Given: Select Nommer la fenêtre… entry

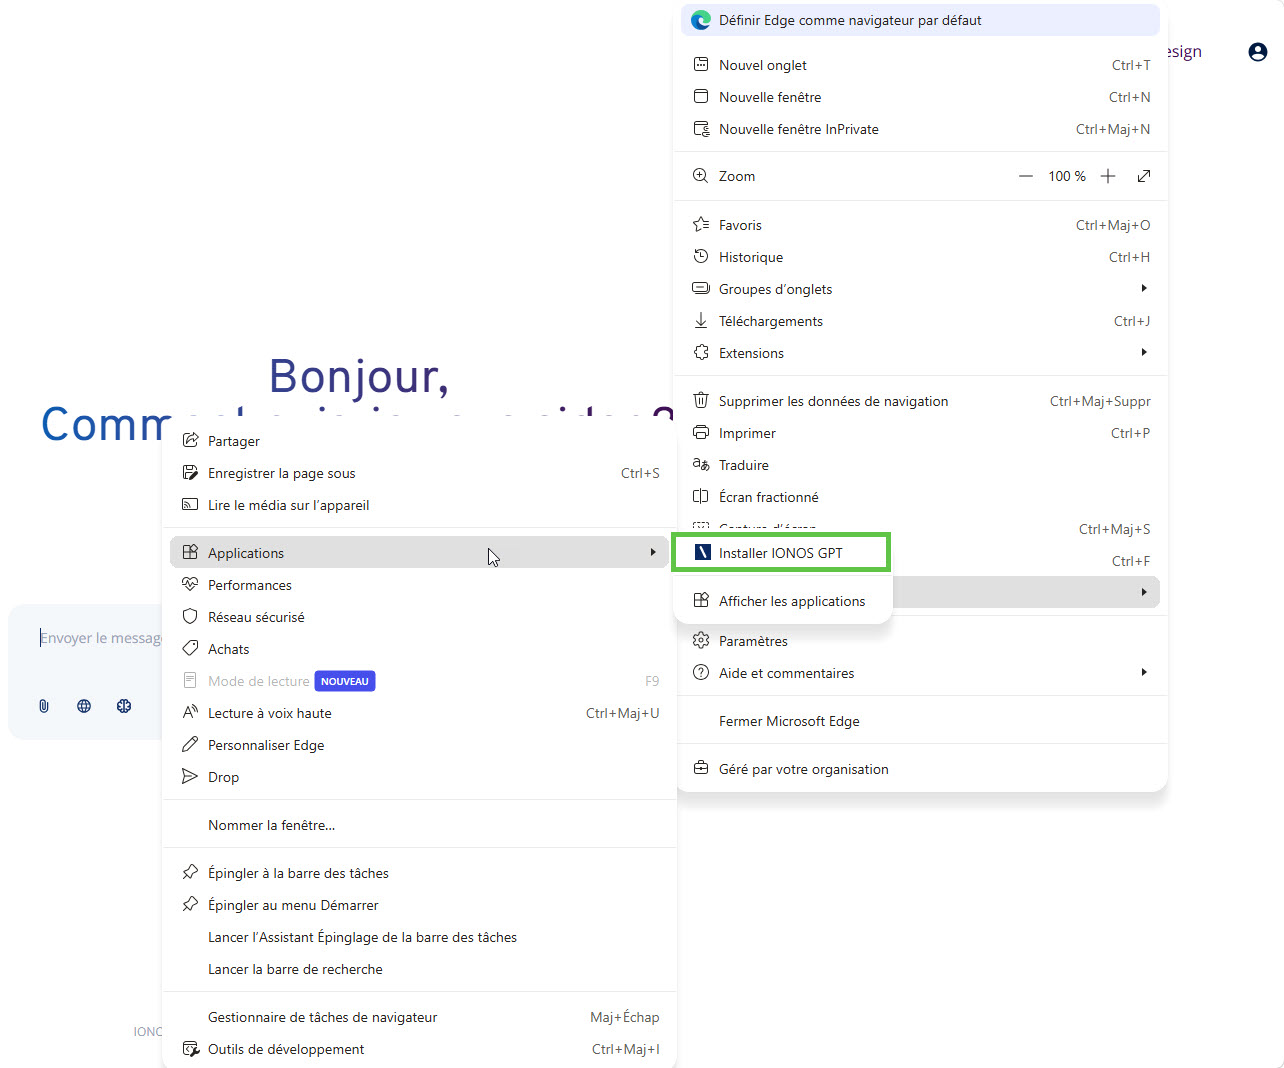Looking at the screenshot, I should click(419, 825).
